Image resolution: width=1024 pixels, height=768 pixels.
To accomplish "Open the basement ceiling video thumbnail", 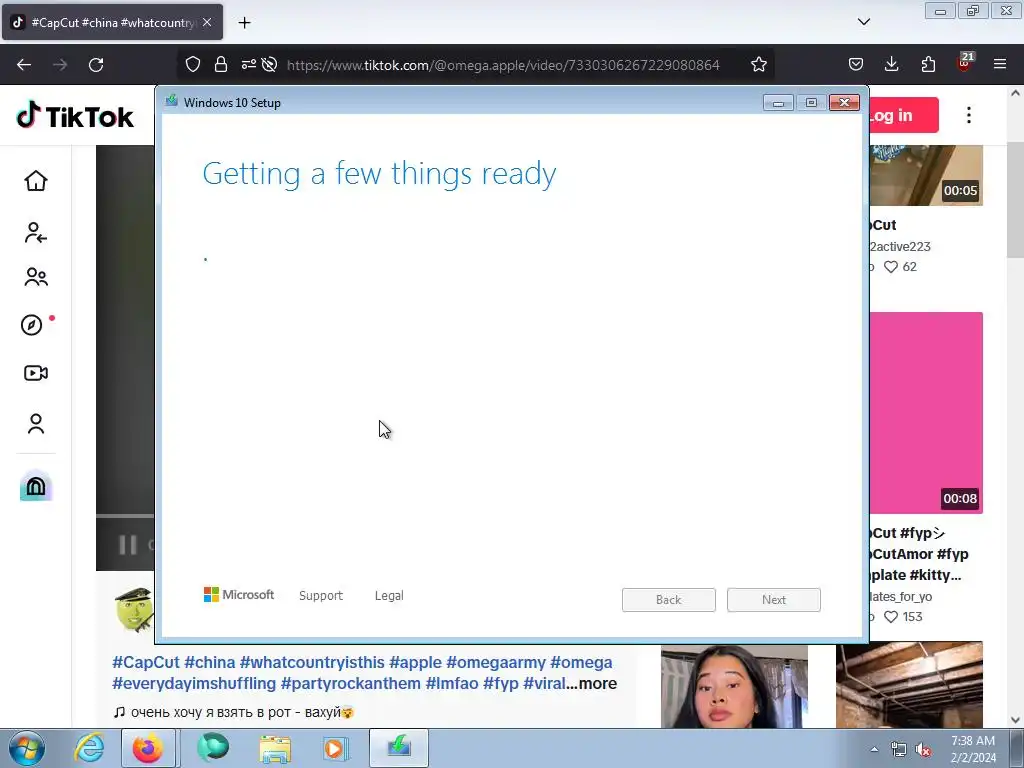I will 909,684.
